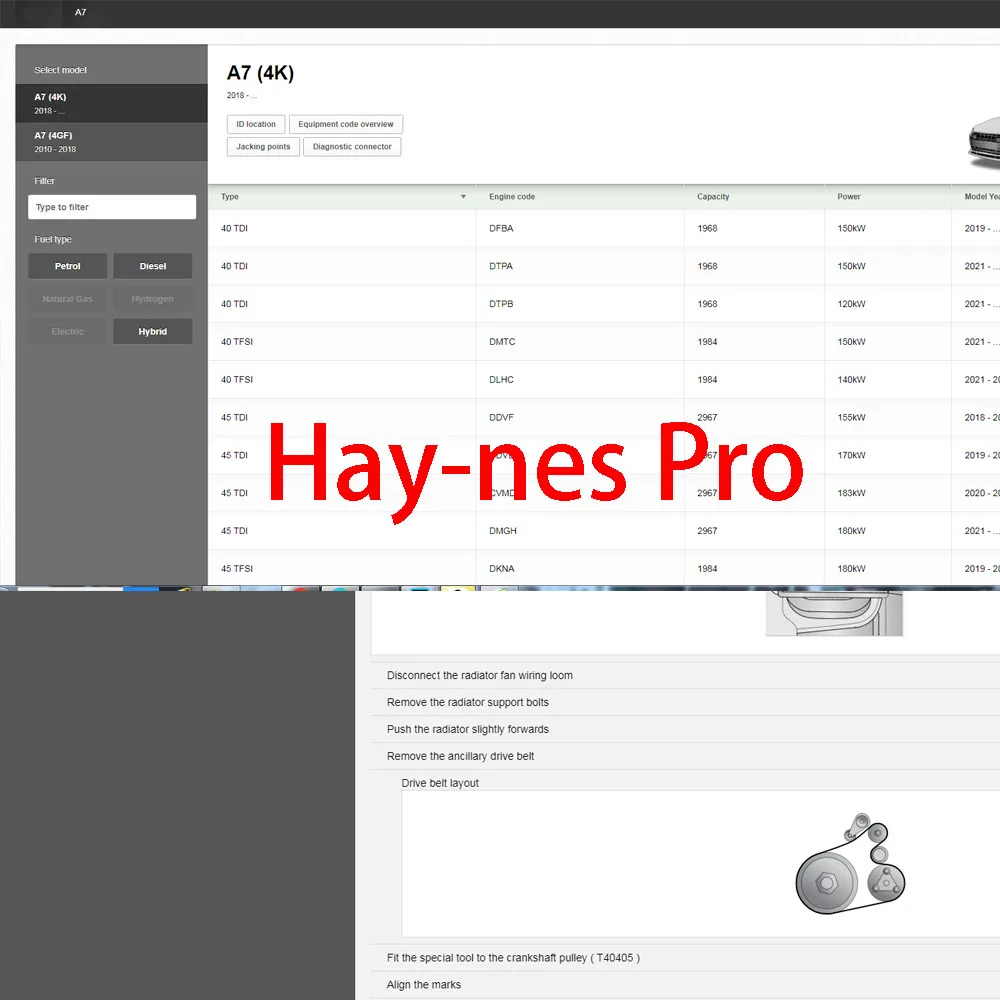Viewport: 1000px width, 1000px height.
Task: Click the Type to filter input field
Action: pos(112,207)
